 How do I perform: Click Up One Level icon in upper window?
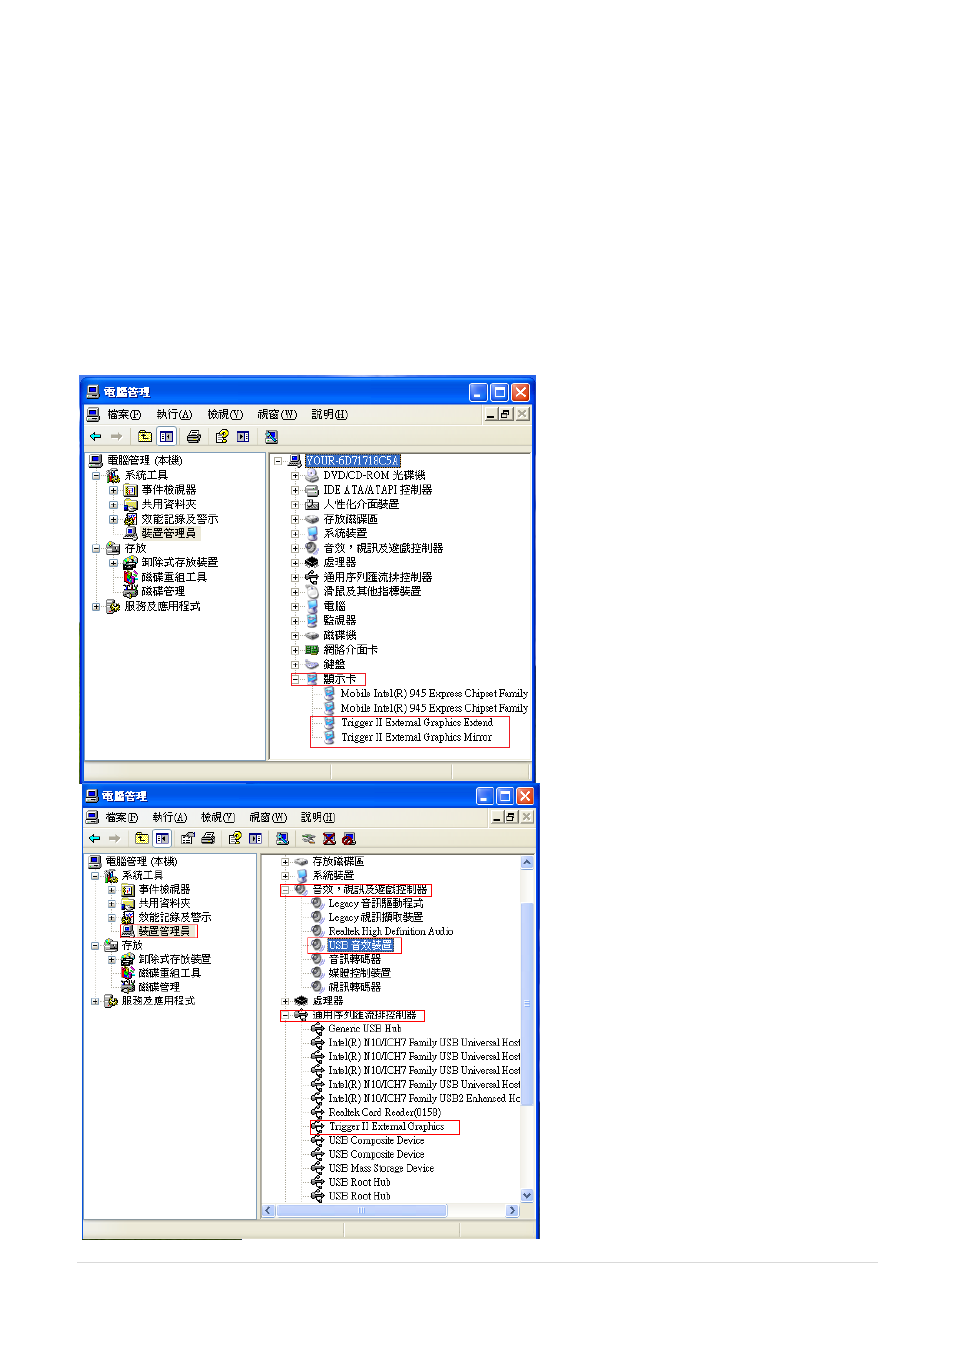145,436
